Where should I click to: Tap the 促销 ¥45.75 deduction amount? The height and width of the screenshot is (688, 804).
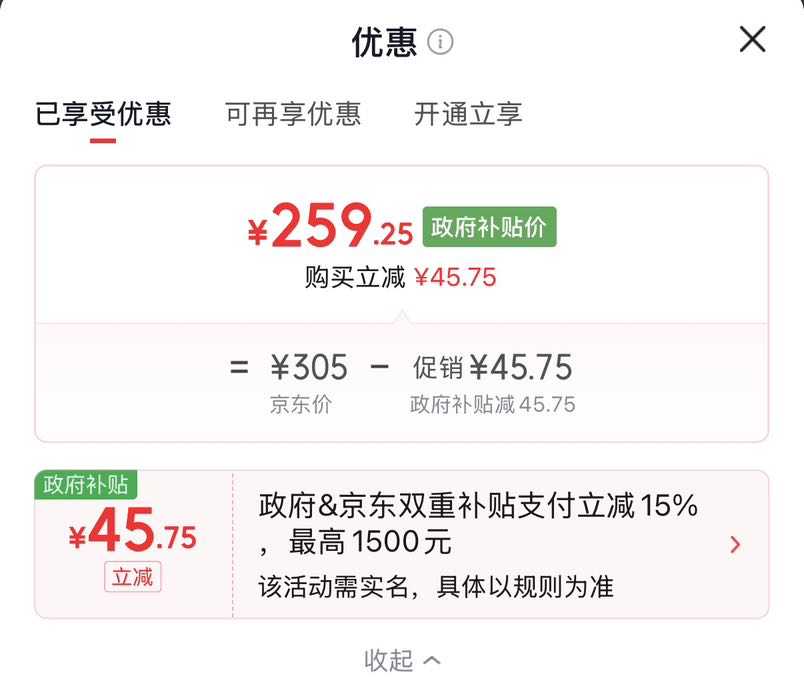492,367
